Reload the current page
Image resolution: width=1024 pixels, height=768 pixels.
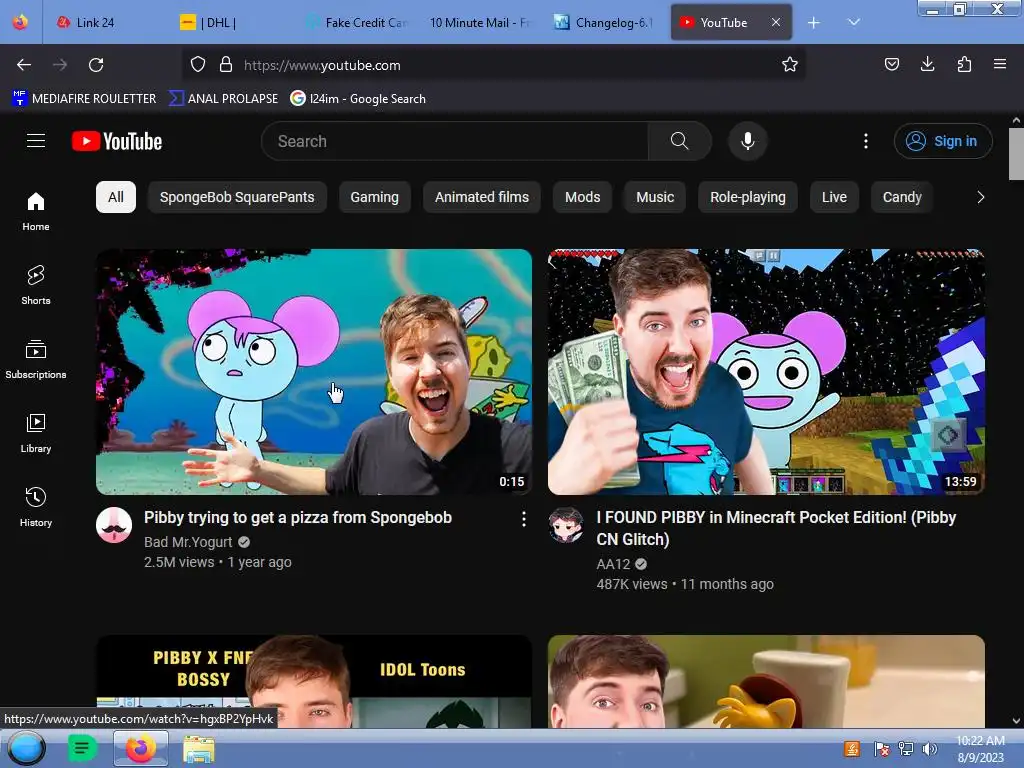click(96, 65)
